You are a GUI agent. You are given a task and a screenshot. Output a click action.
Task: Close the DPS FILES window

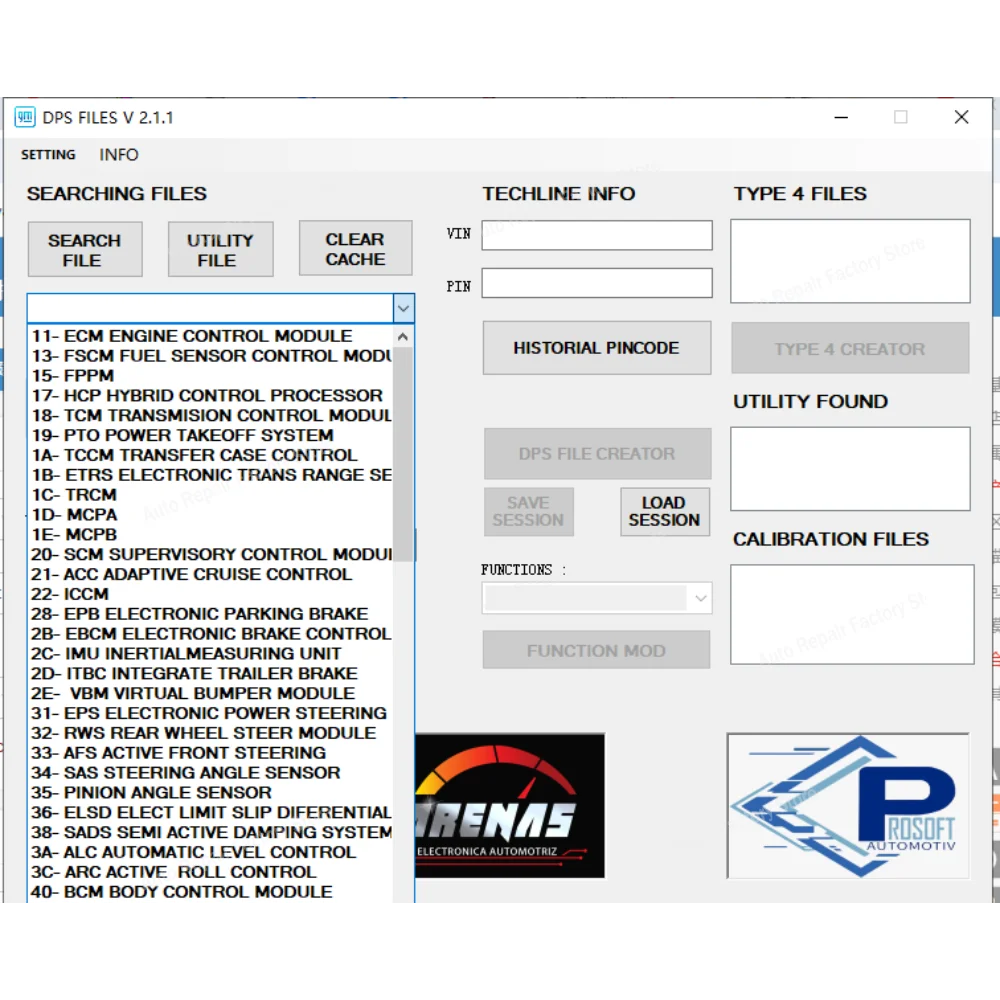point(961,117)
